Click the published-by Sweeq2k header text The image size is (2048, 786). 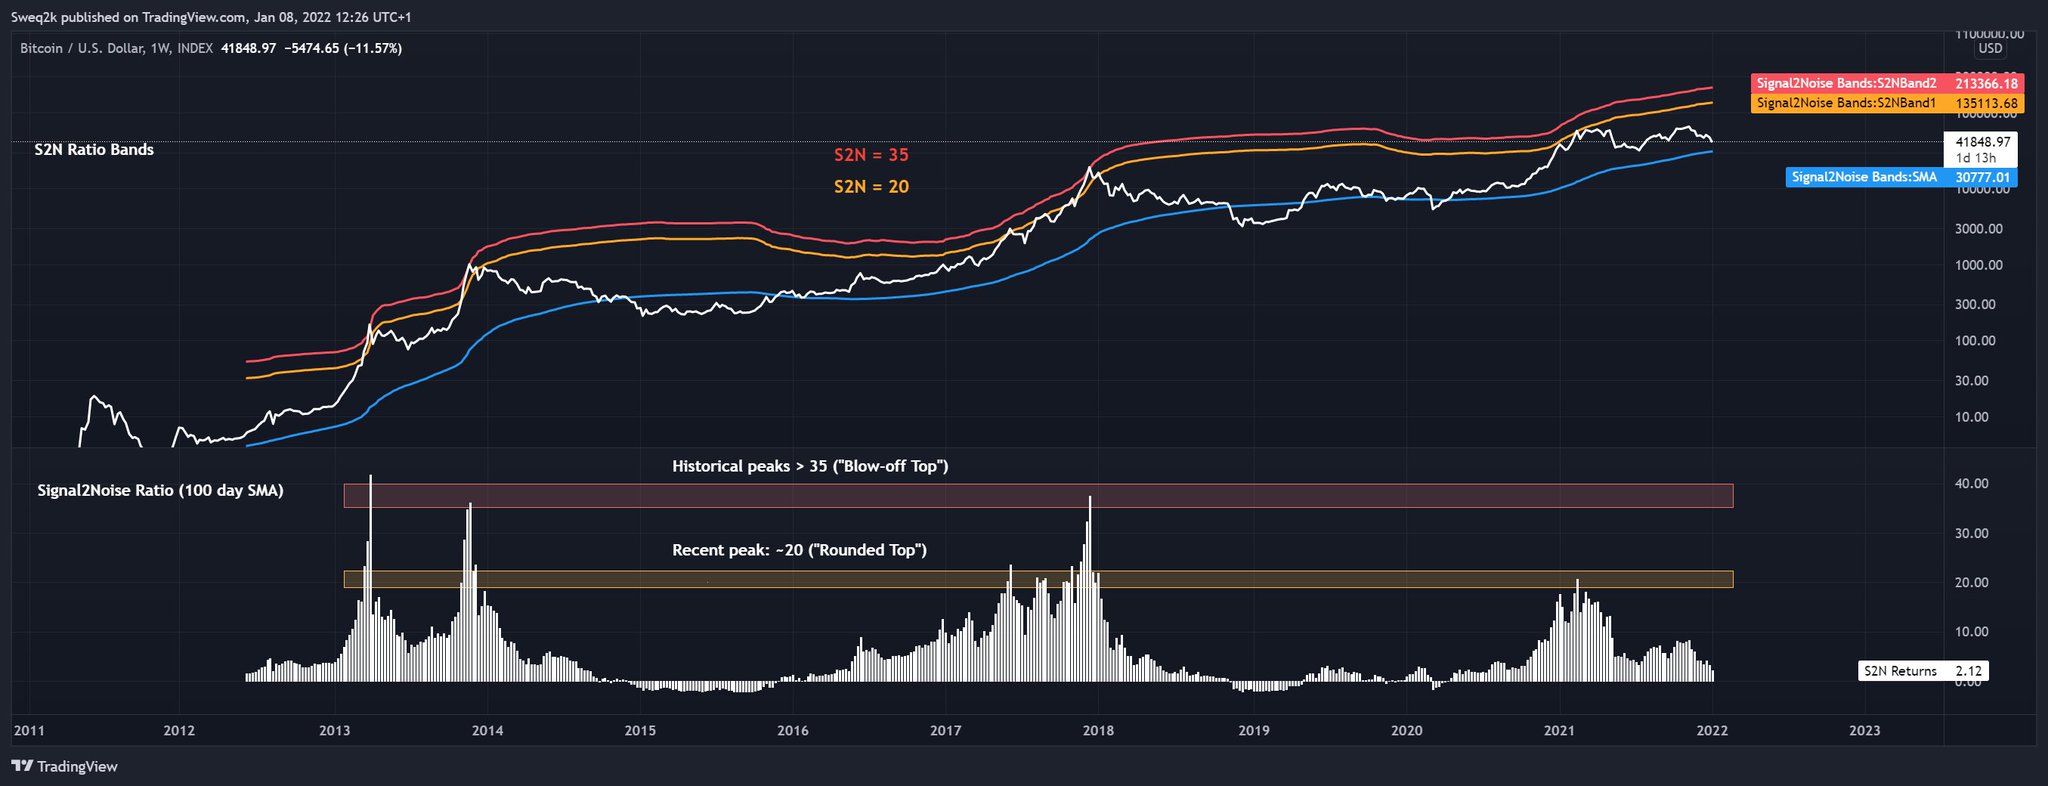point(211,17)
